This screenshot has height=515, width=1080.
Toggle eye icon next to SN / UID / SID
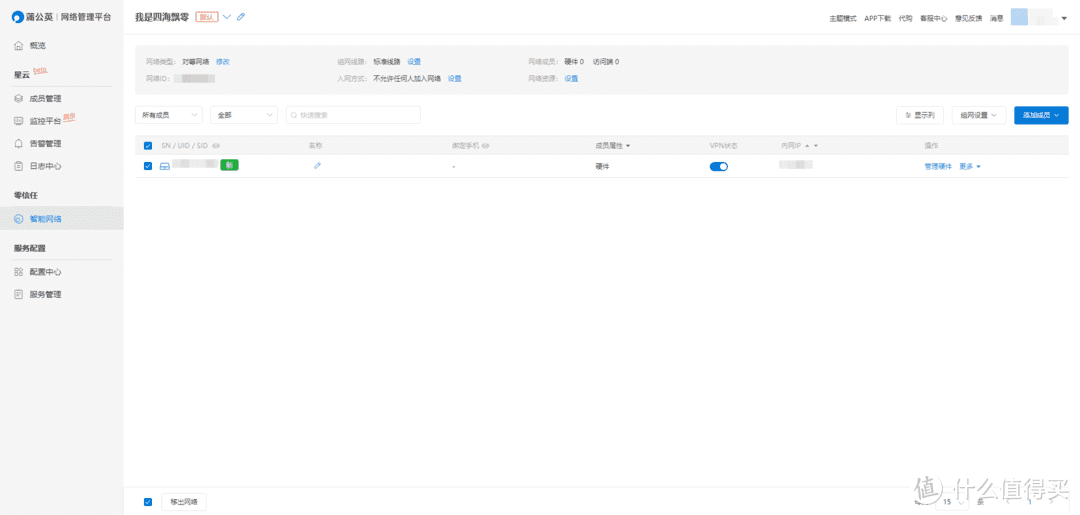216,146
